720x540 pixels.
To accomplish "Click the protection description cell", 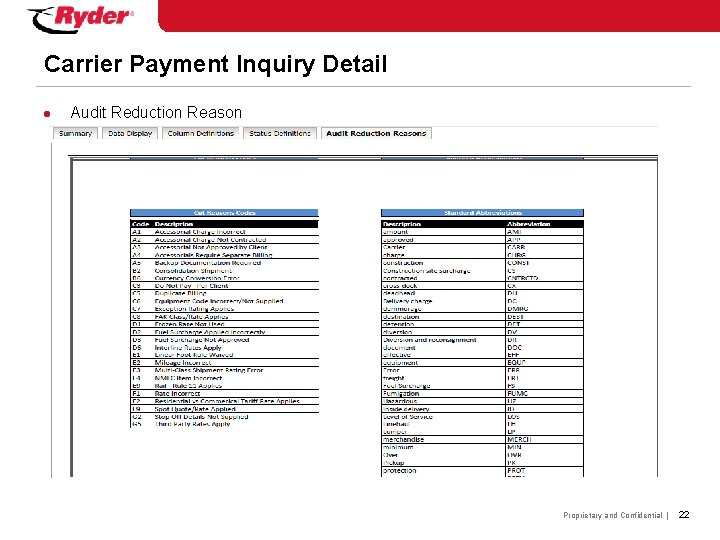I will (x=444, y=471).
